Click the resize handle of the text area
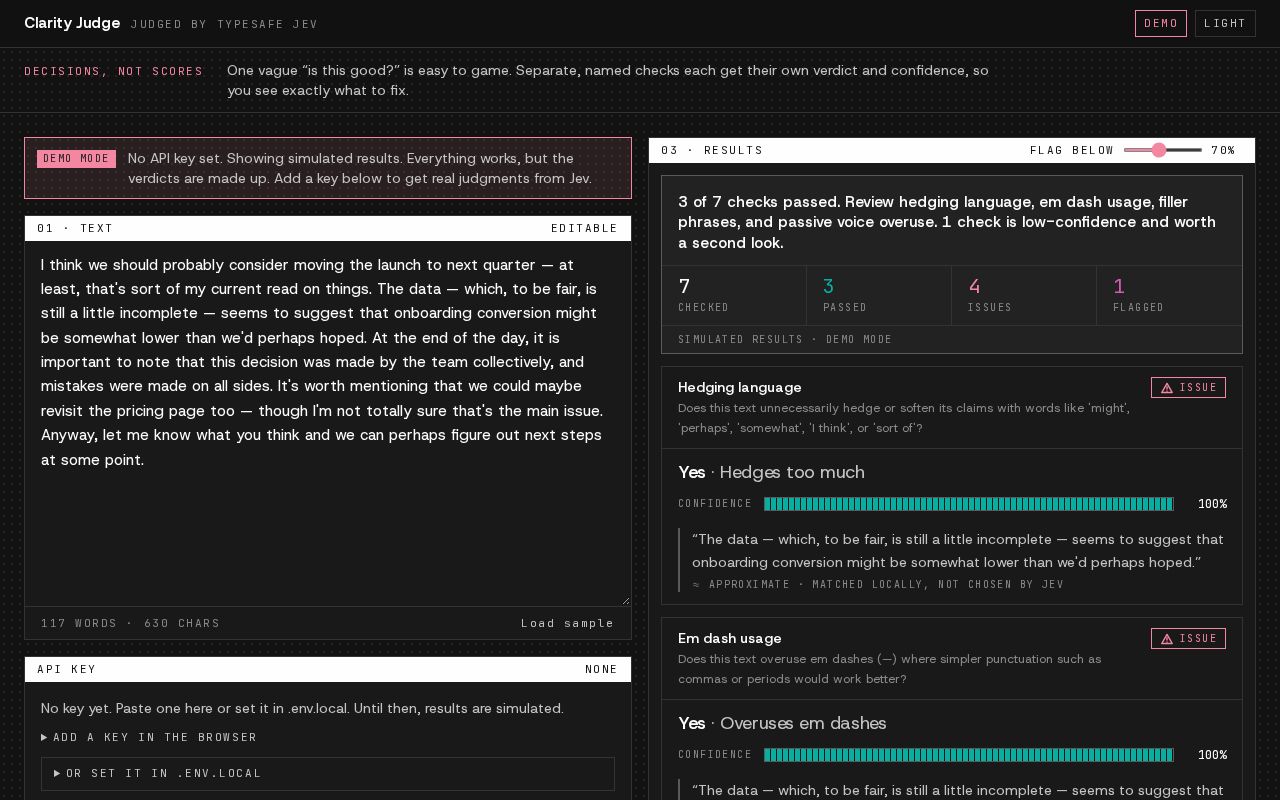 click(x=625, y=600)
